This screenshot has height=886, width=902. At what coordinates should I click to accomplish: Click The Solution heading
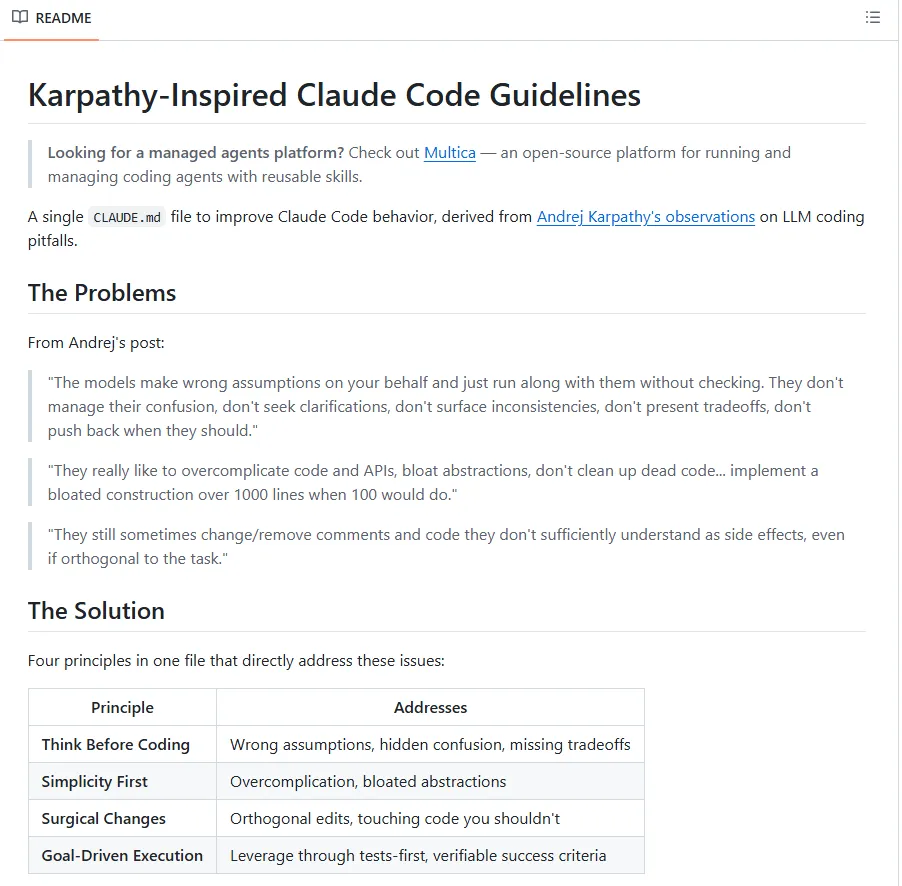[x=96, y=611]
